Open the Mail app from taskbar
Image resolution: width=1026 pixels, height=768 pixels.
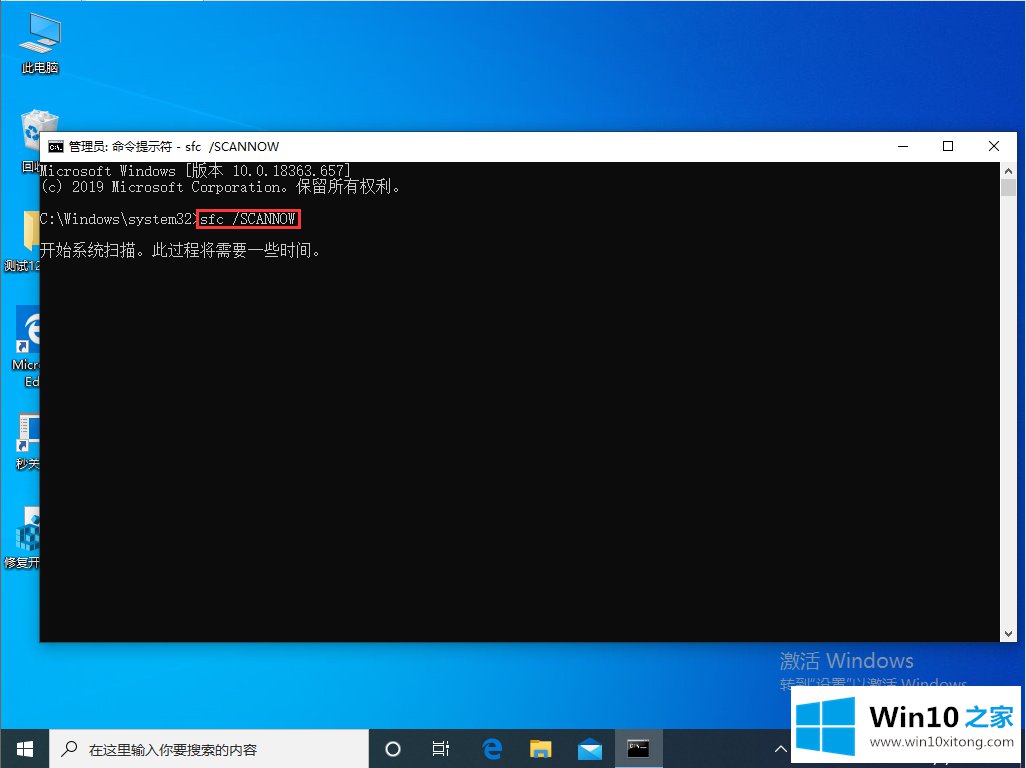[x=590, y=748]
